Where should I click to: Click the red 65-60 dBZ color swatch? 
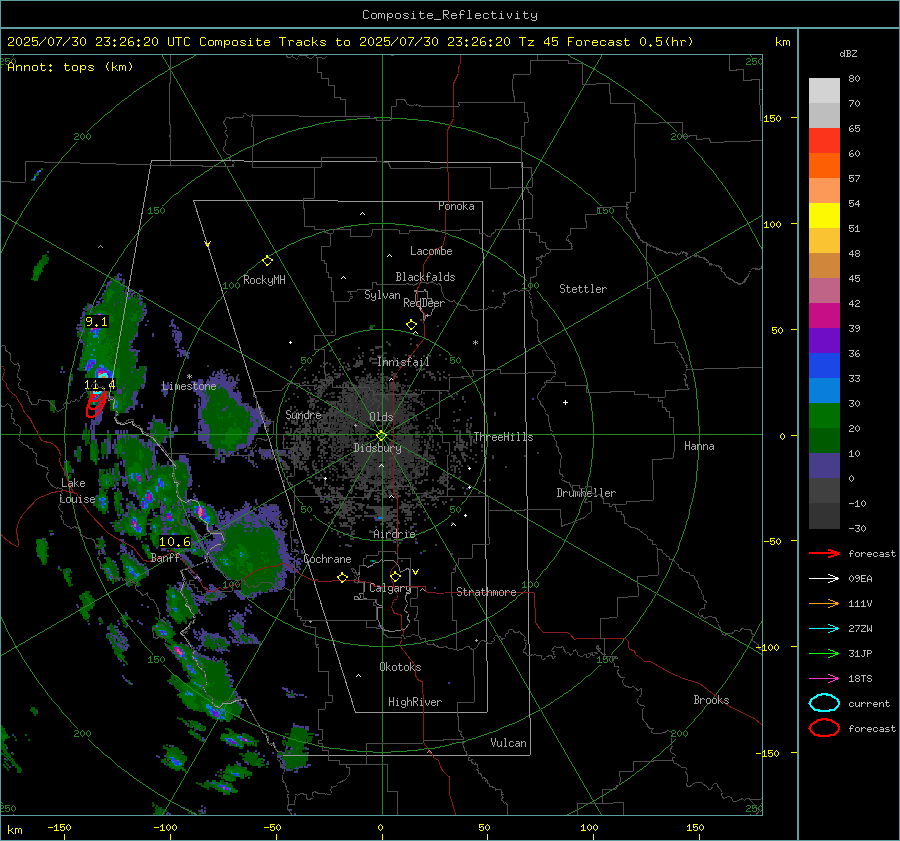(824, 141)
